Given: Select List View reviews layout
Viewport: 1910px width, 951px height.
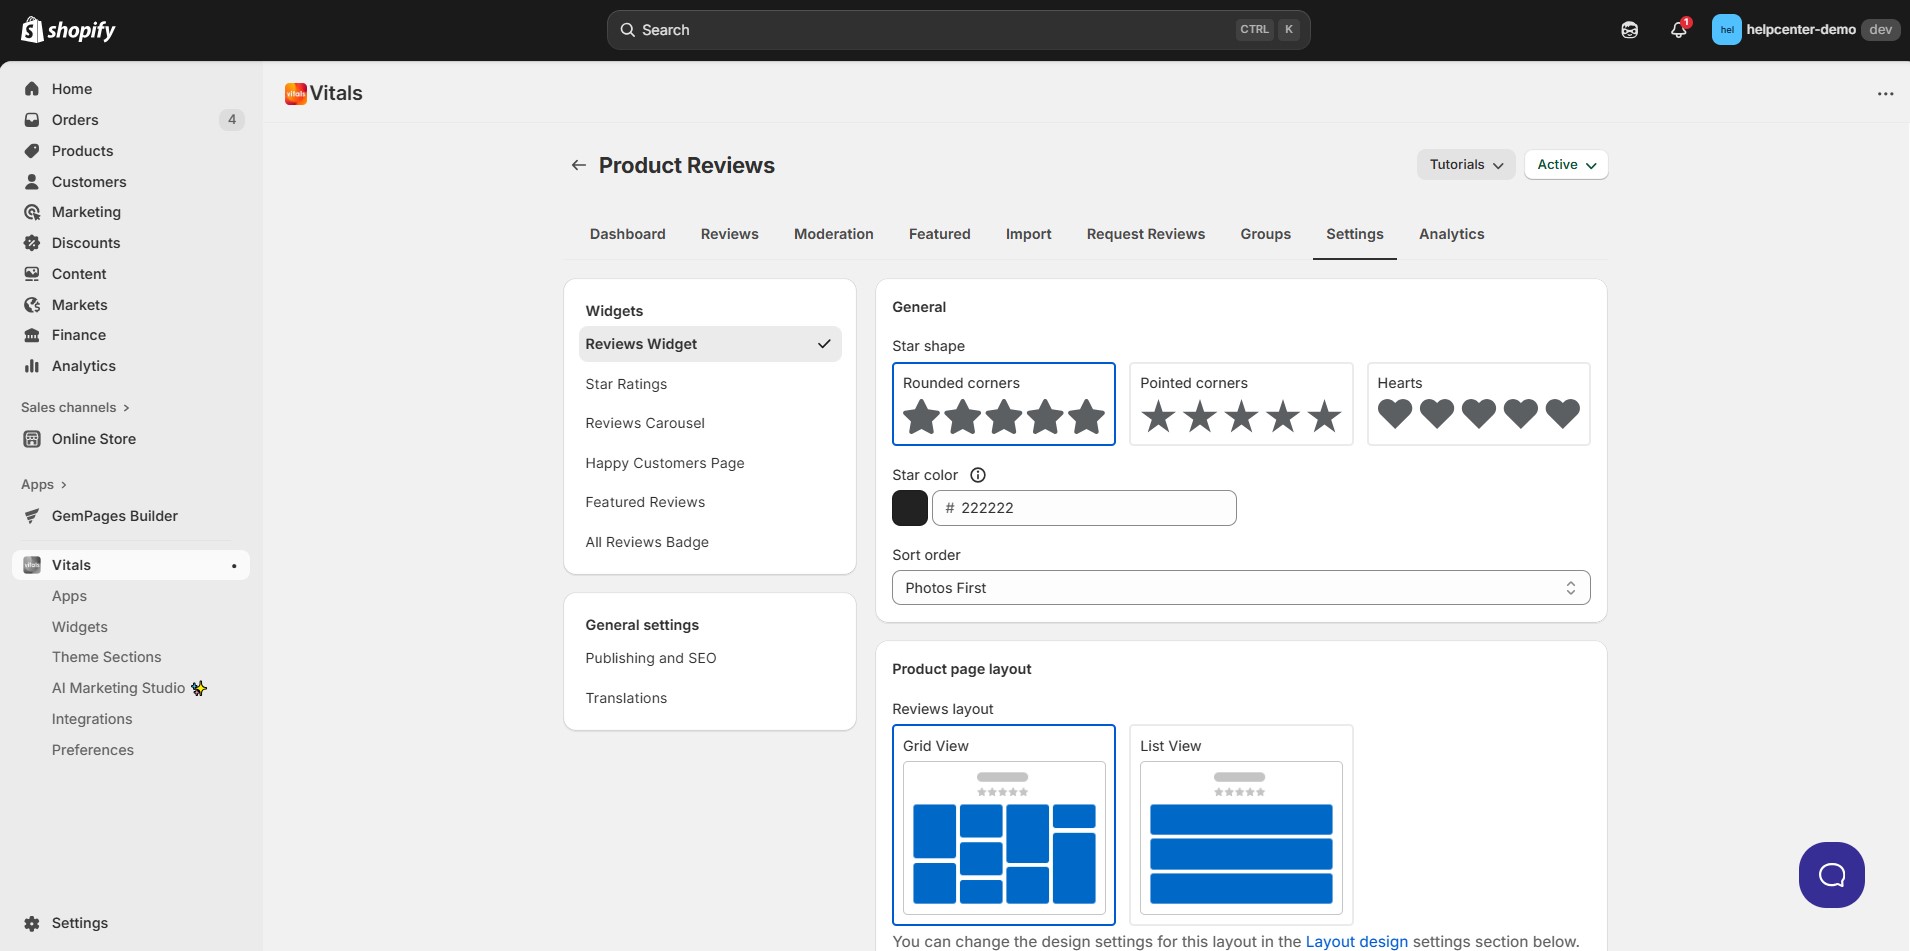Looking at the screenshot, I should [1240, 824].
